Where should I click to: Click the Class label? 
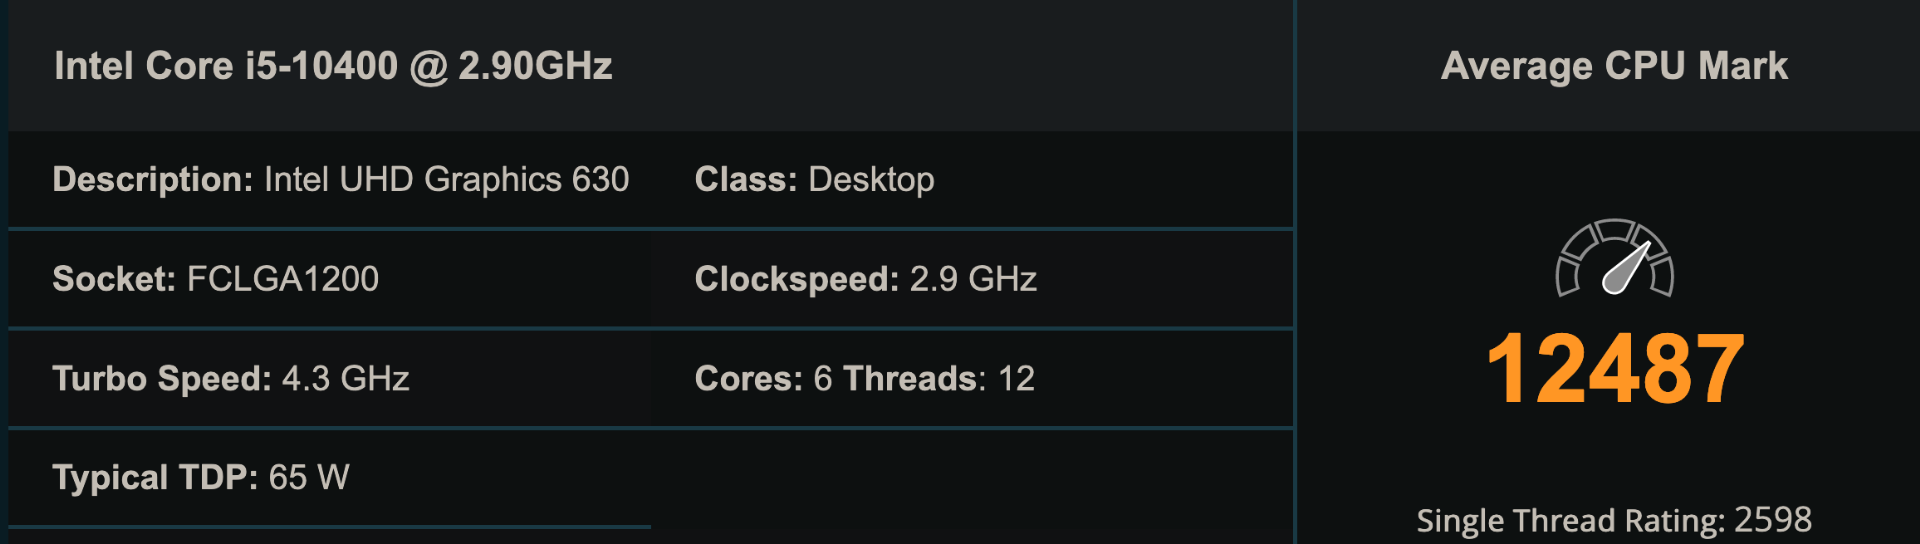click(x=745, y=179)
